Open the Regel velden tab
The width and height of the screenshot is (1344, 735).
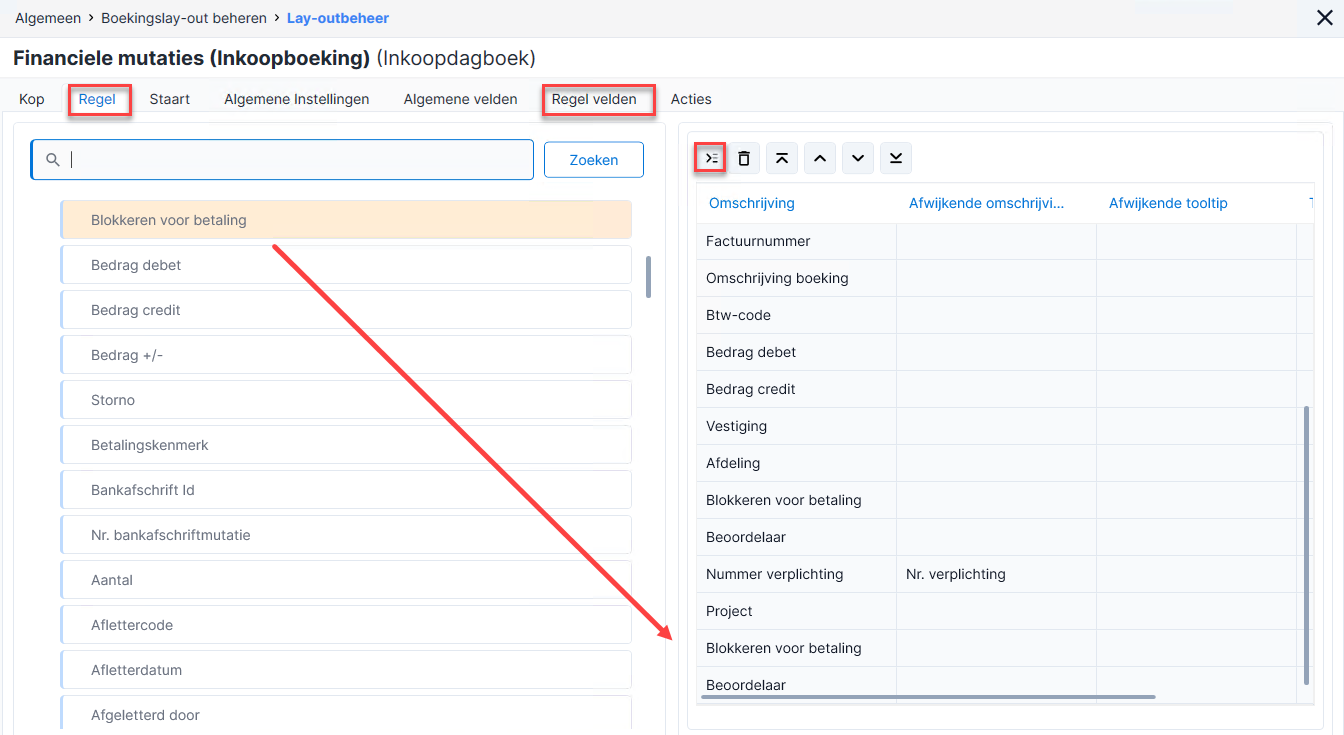(594, 99)
